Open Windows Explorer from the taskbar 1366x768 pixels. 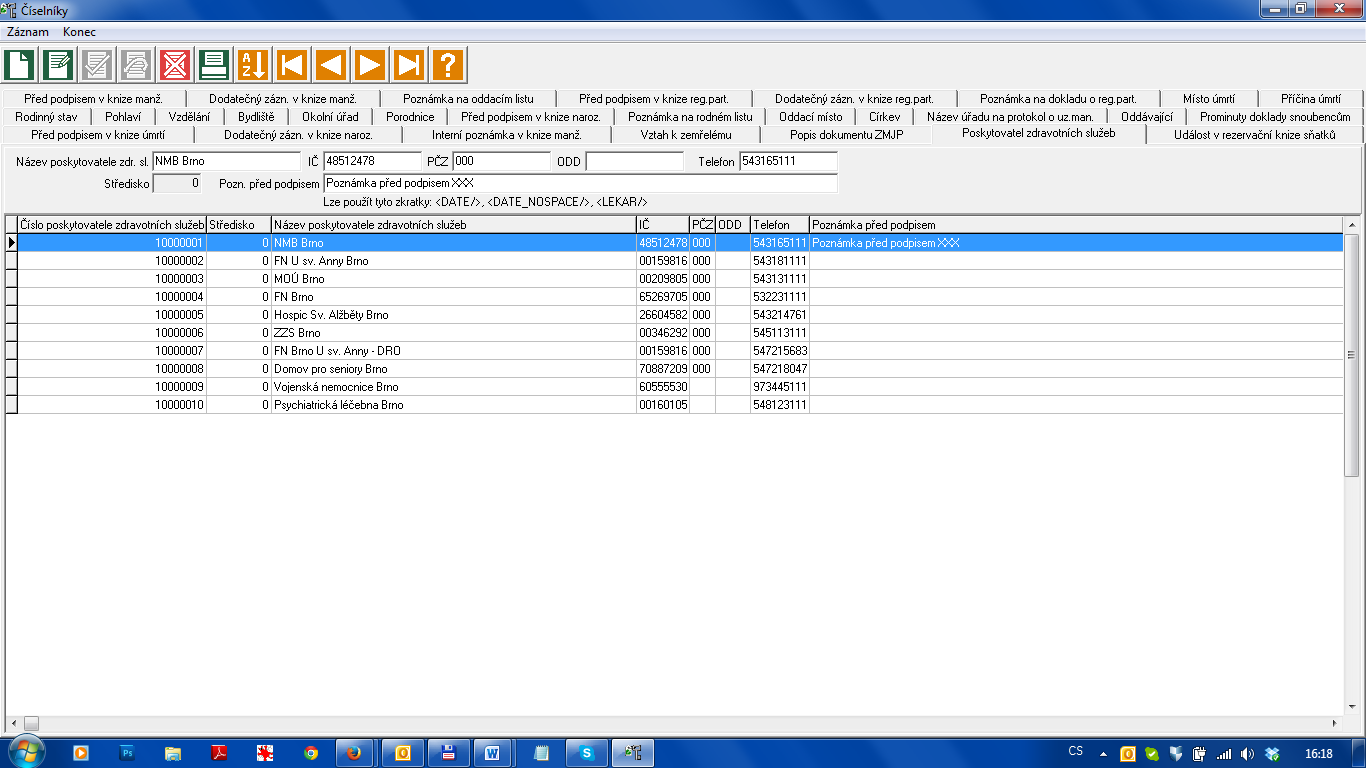pyautogui.click(x=173, y=753)
